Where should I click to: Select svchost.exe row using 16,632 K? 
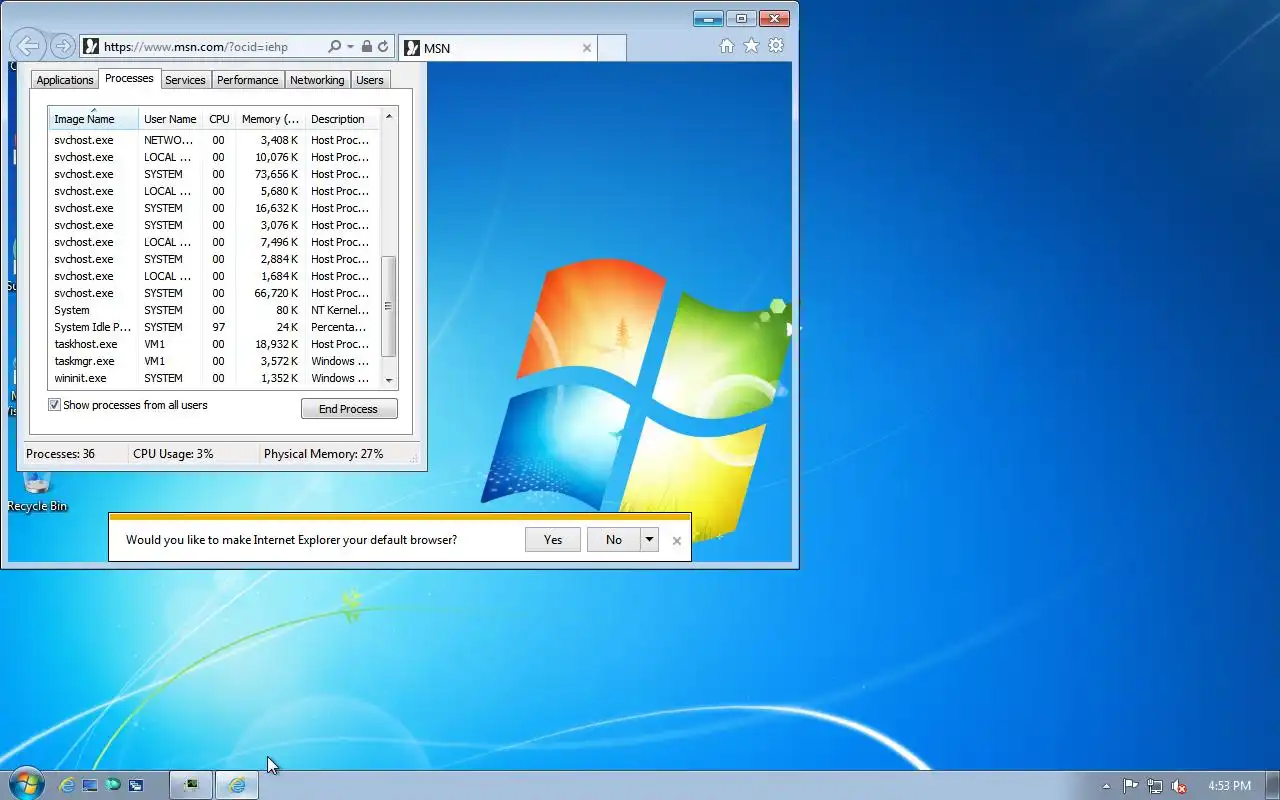pyautogui.click(x=214, y=208)
